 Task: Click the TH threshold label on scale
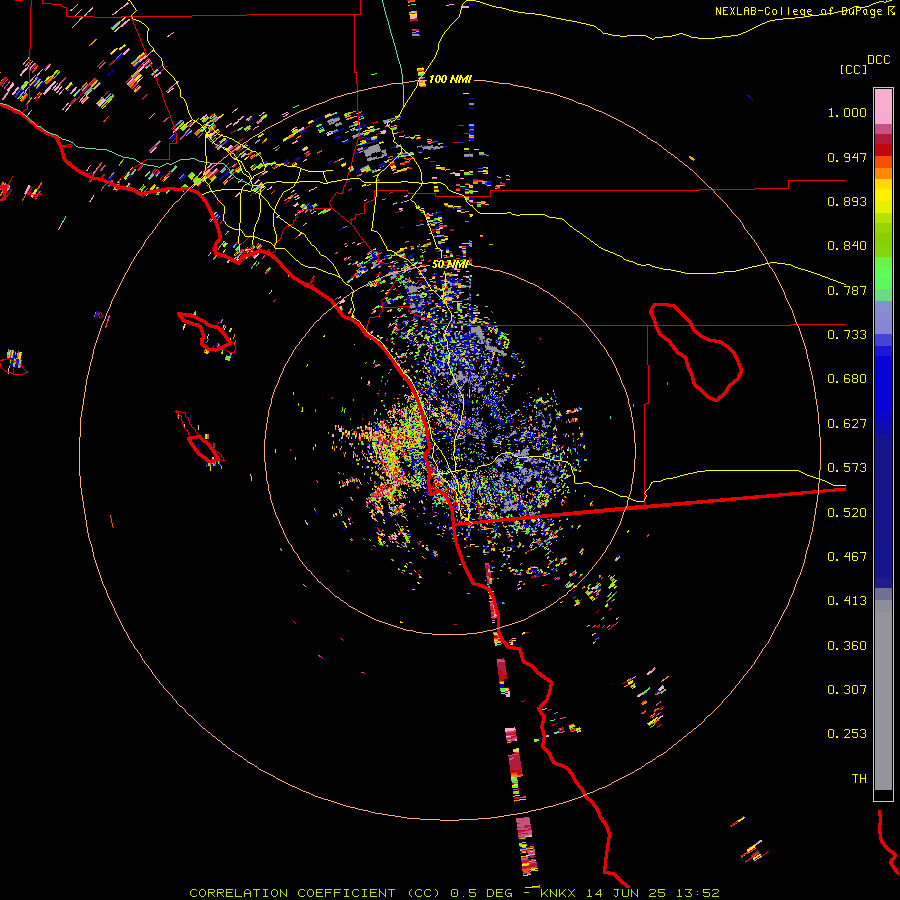tap(859, 779)
